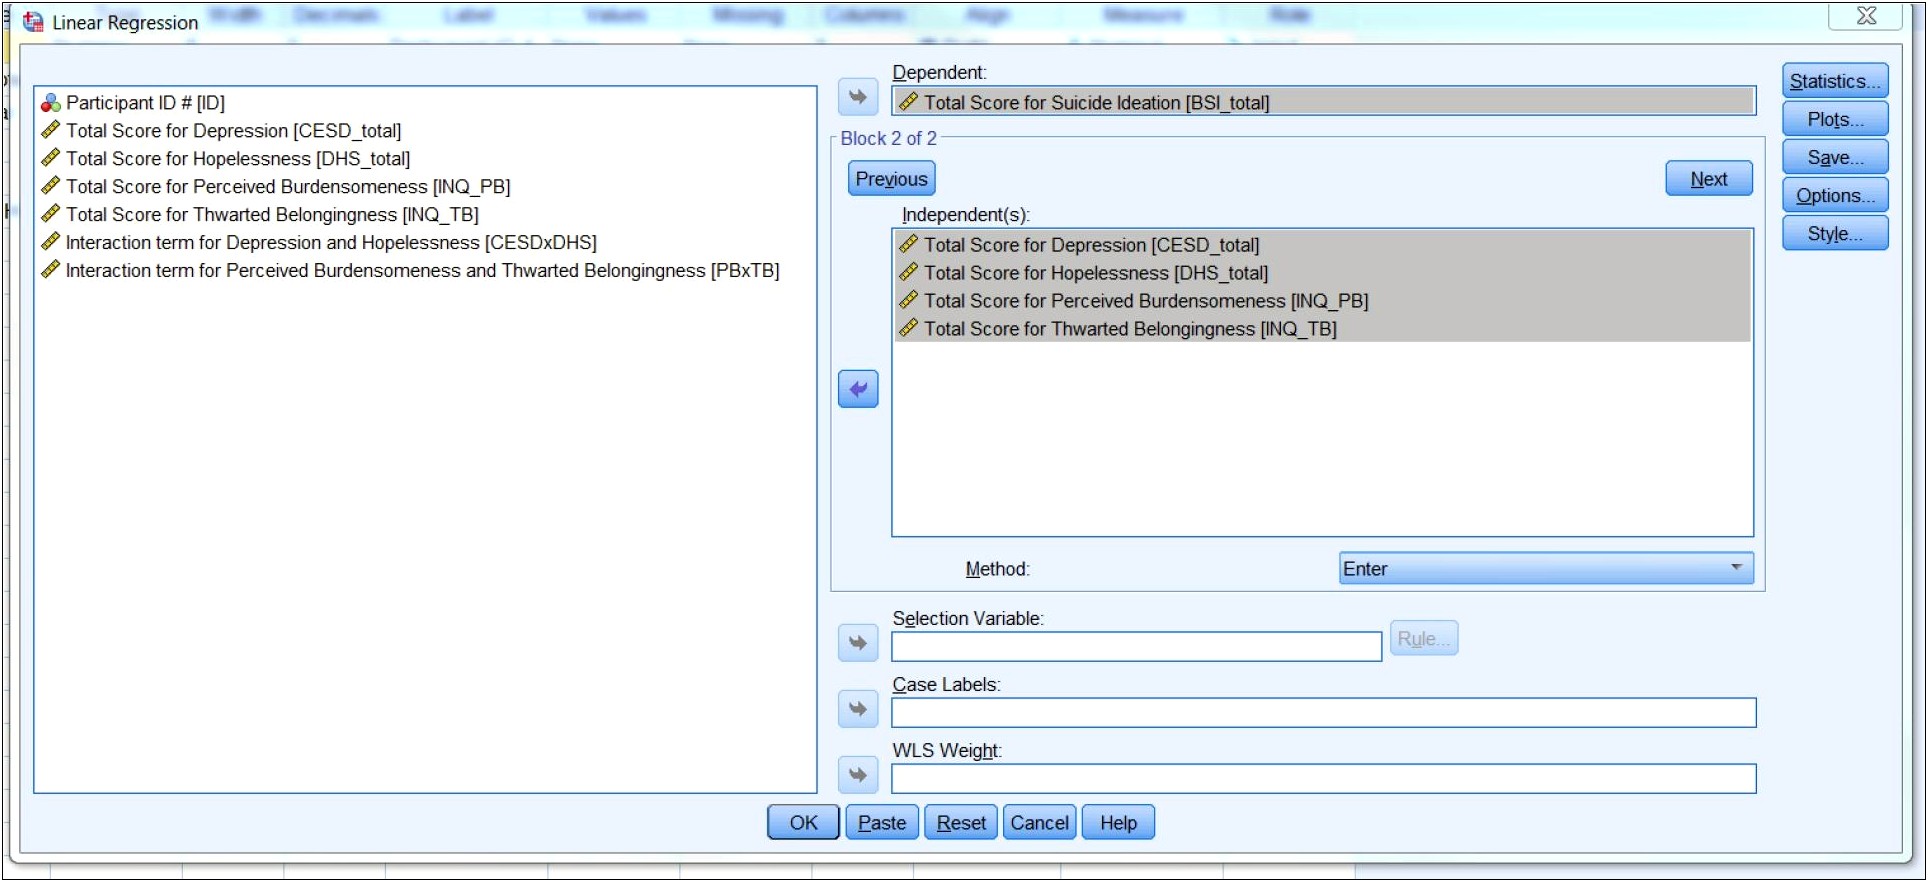The width and height of the screenshot is (1928, 882).
Task: Select Participant ID # [ID] in variable list
Action: coord(145,103)
